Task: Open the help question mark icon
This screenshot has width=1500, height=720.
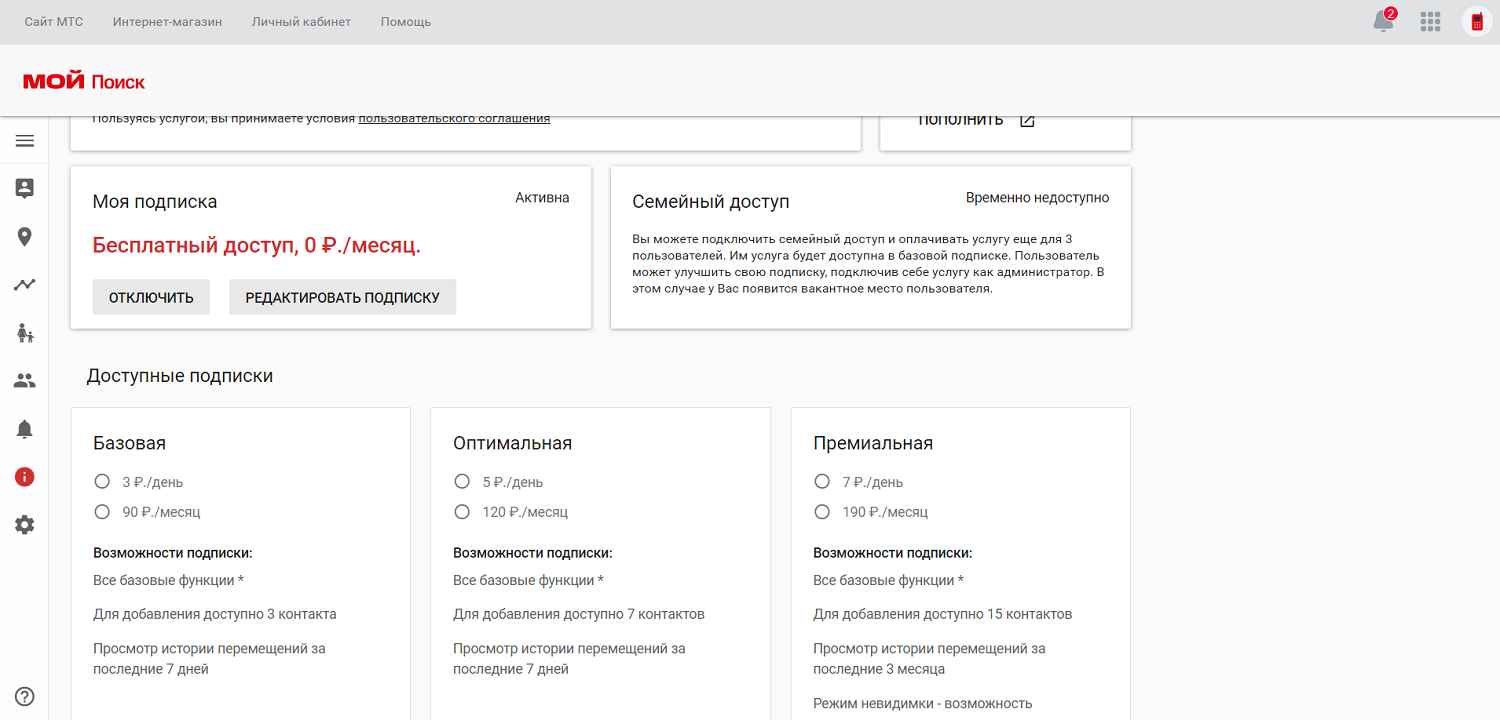Action: pyautogui.click(x=25, y=697)
